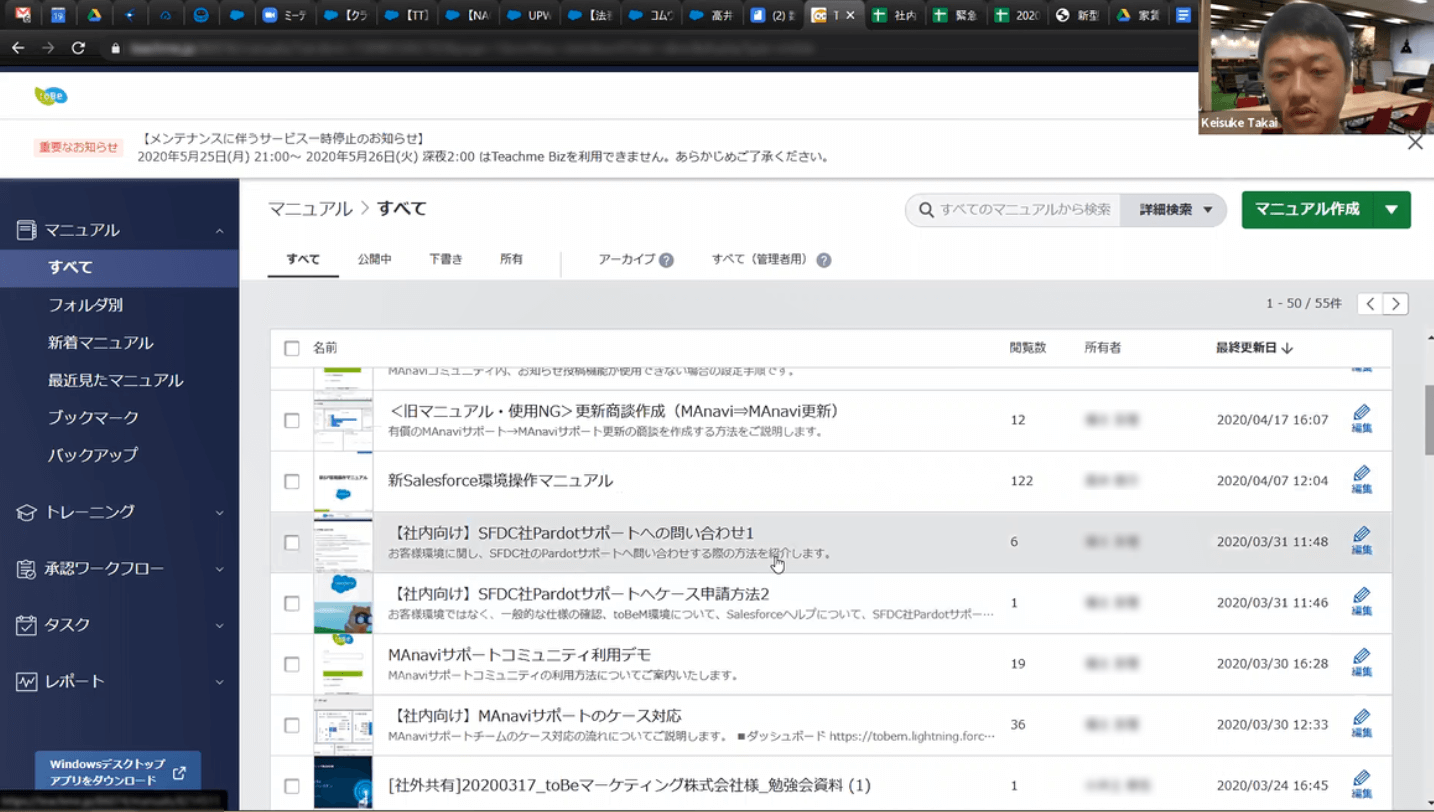The width and height of the screenshot is (1434, 812).
Task: Open the MAnaviサポートコミュニティ利用デモ manual title
Action: [x=519, y=655]
